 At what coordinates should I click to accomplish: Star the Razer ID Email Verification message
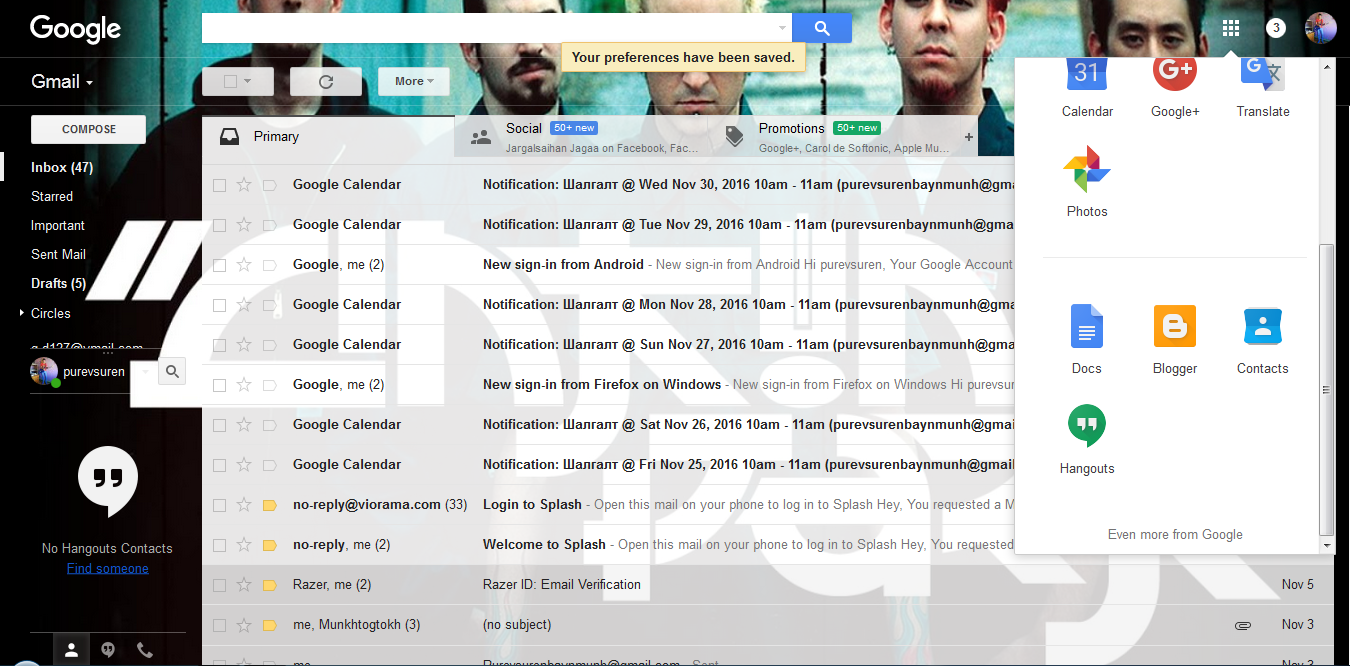pyautogui.click(x=244, y=585)
